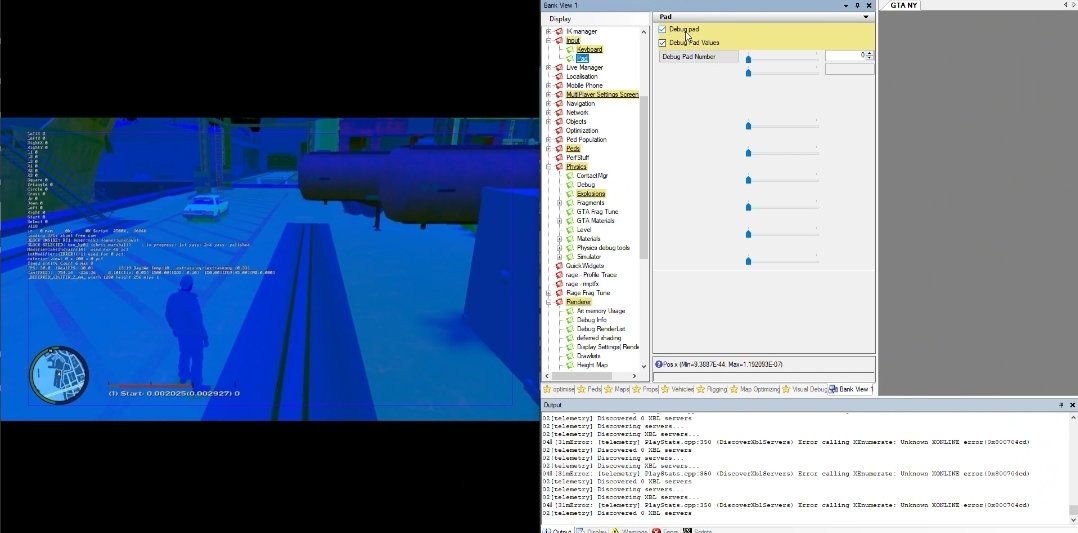Click the green icon beside GTA Frag Tune
The image size is (1078, 533).
(x=570, y=212)
